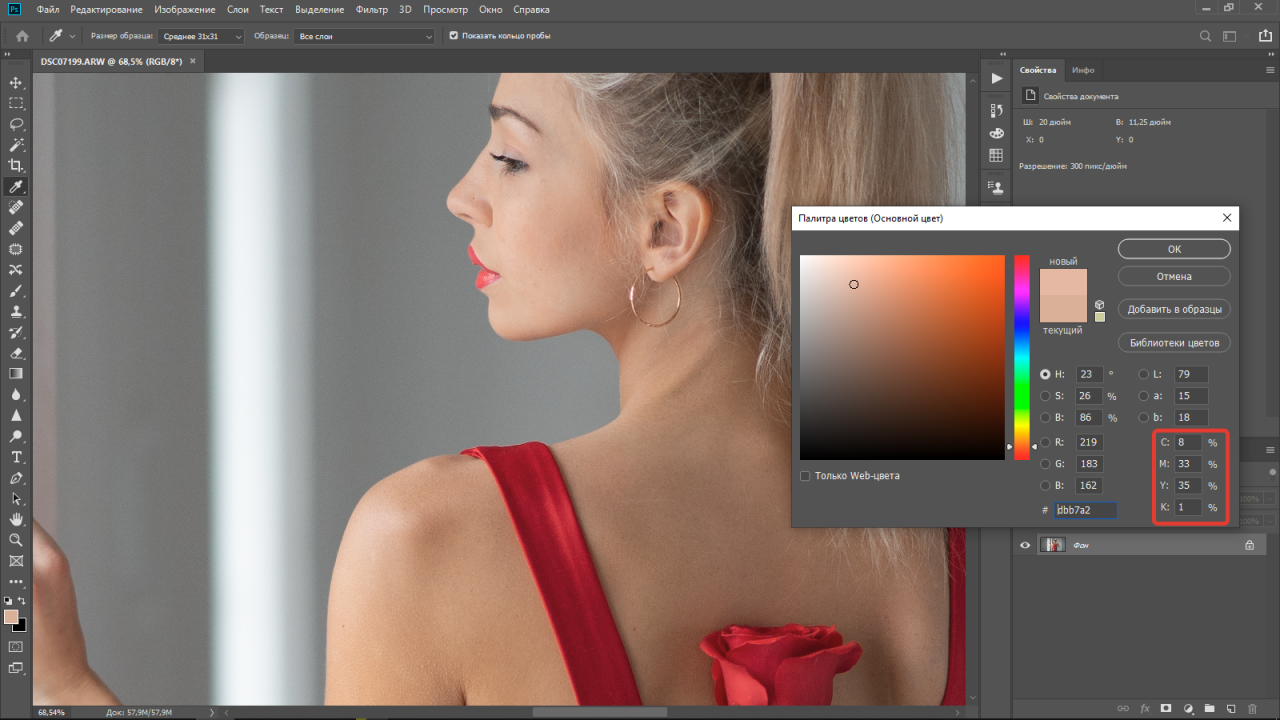Confirm color with OK button

(1174, 249)
